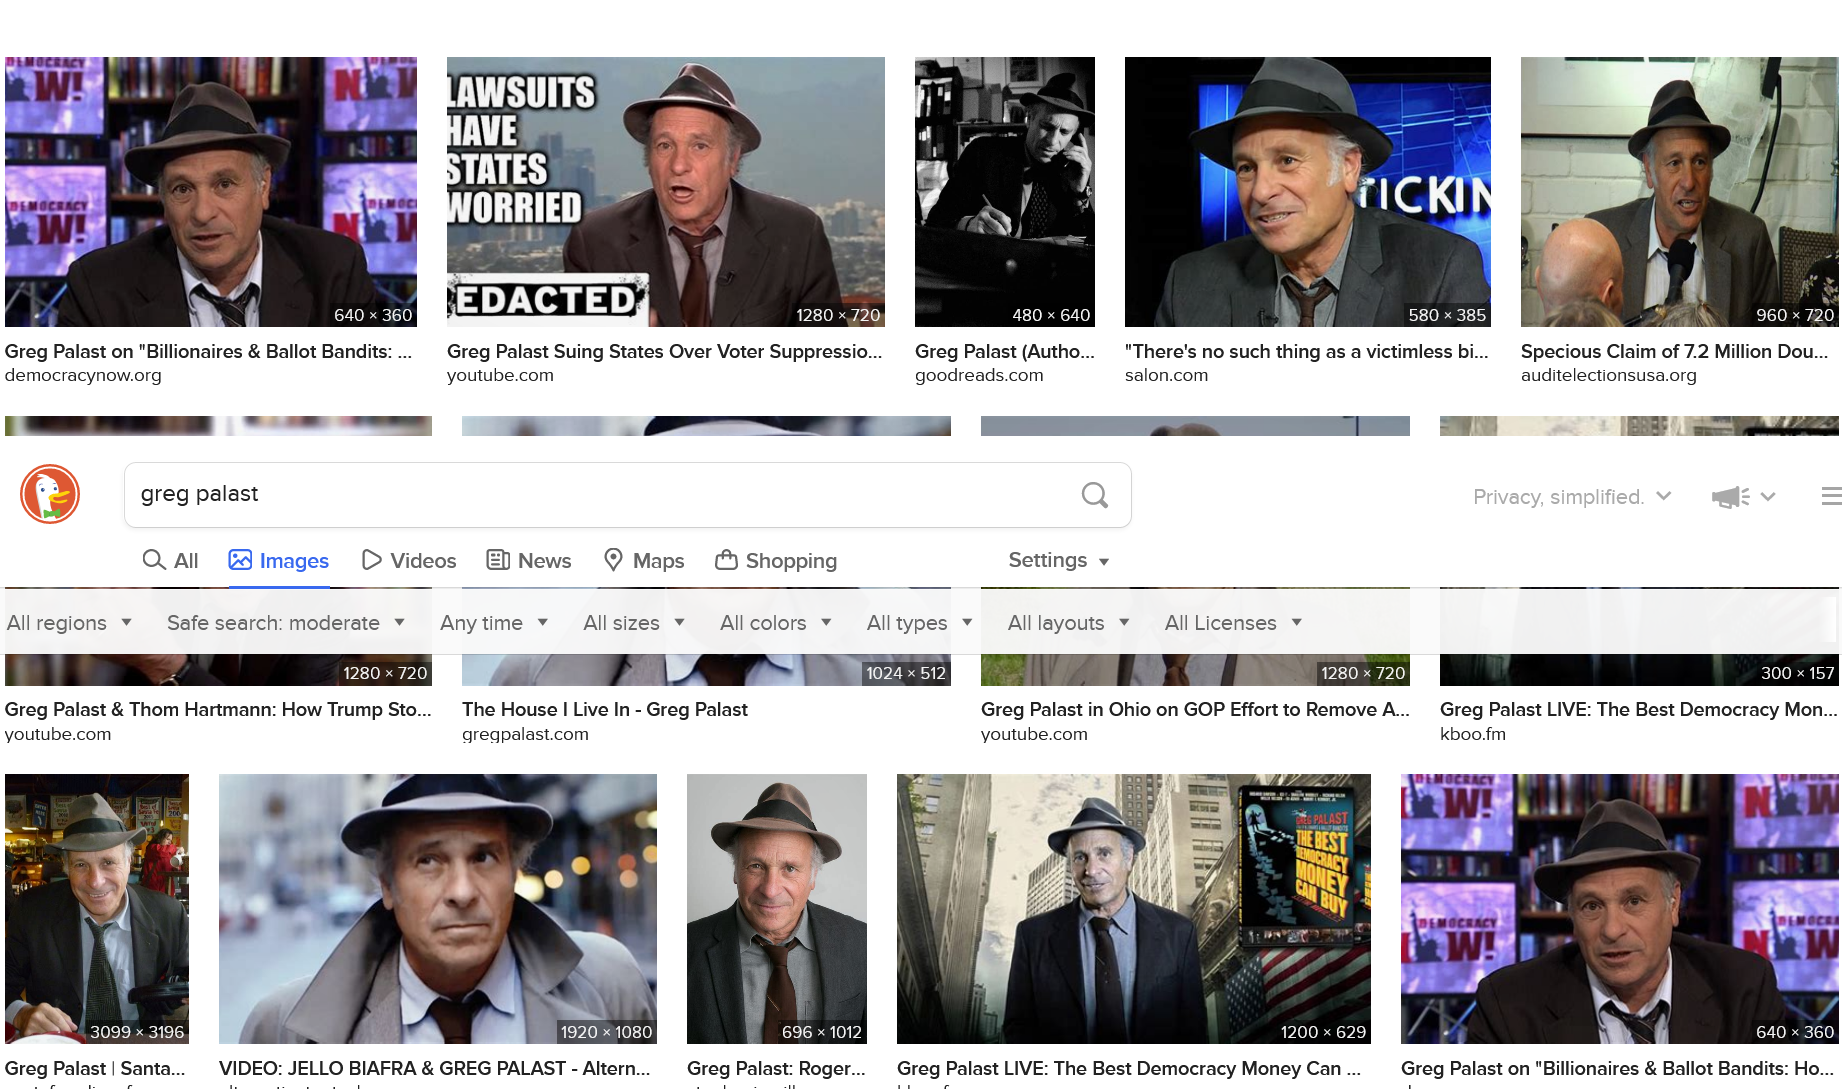Open the 3099 × 3196 Santa thumbnail
The image size is (1842, 1089).
tap(97, 909)
